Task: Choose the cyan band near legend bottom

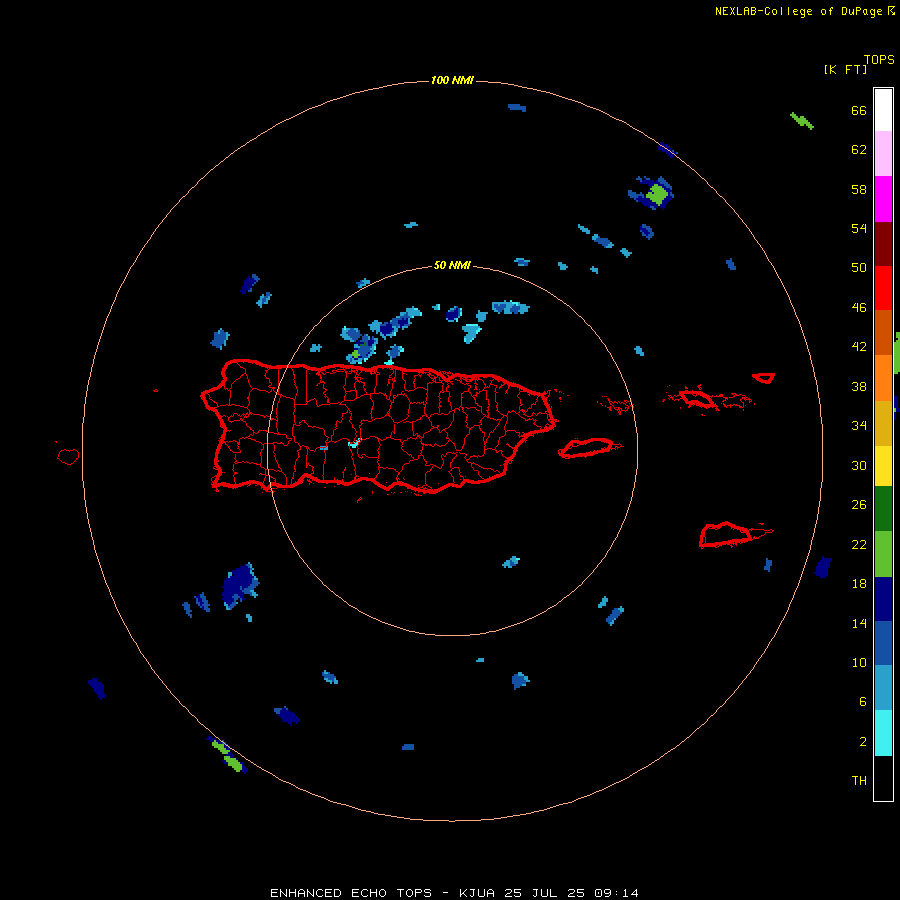Action: point(883,733)
